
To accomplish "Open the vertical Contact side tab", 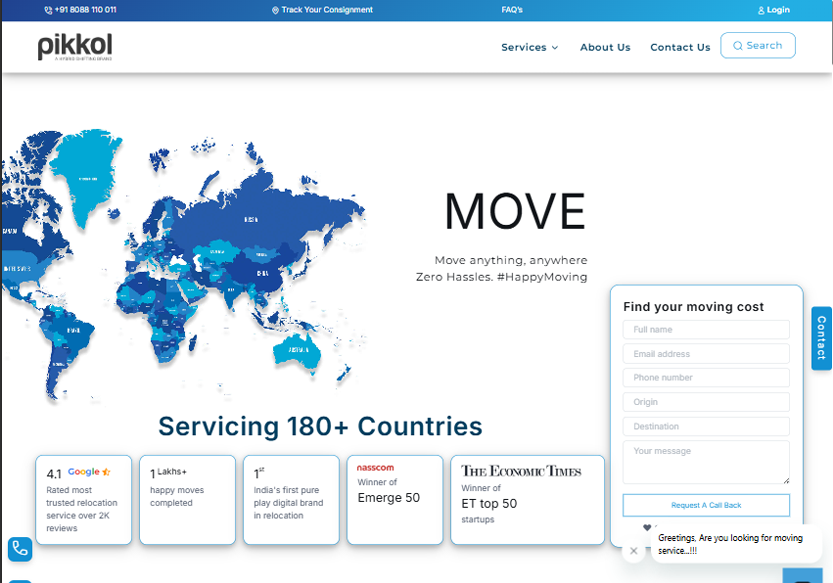I will 821,338.
